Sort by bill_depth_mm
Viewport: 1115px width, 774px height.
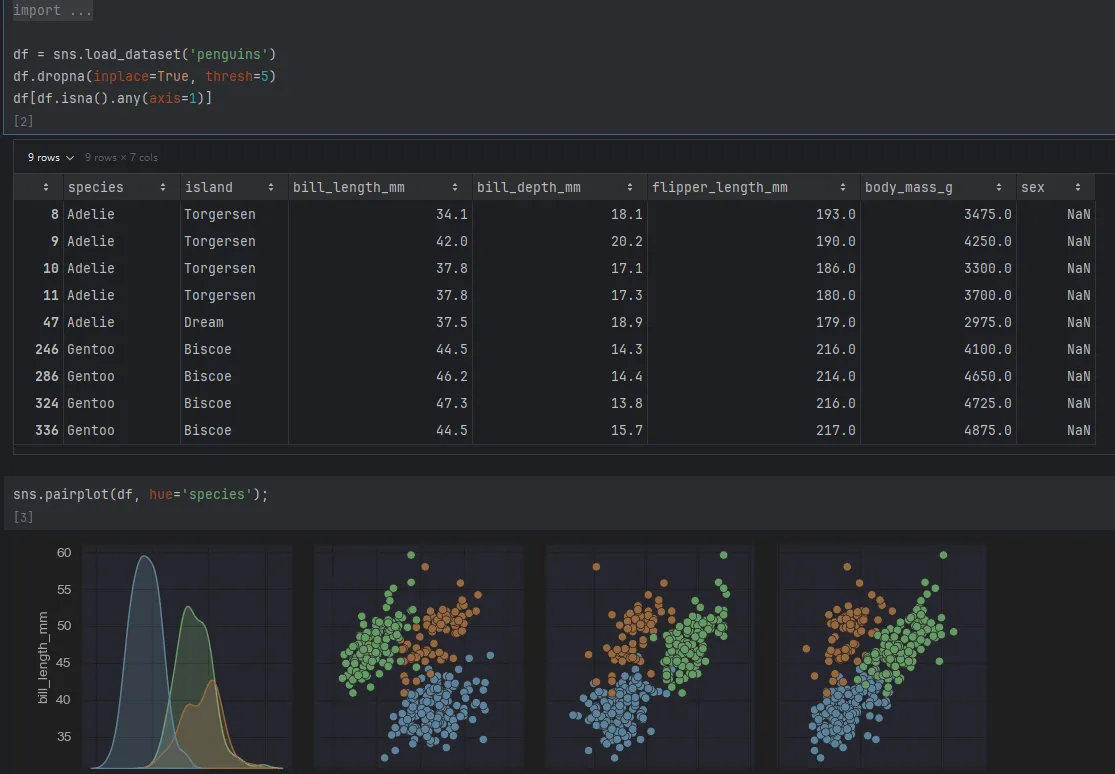click(x=630, y=187)
